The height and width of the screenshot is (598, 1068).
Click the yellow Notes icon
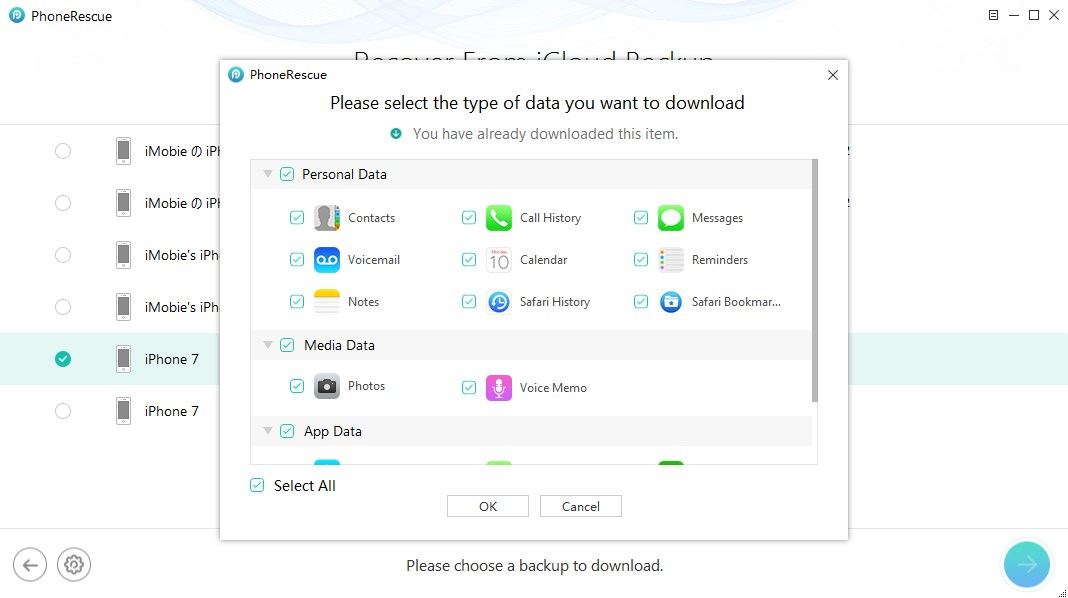tap(327, 302)
